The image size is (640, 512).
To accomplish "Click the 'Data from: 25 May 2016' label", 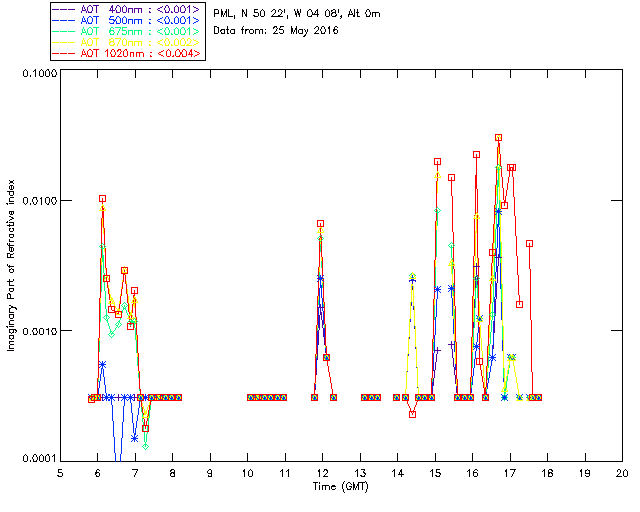I will [x=276, y=31].
